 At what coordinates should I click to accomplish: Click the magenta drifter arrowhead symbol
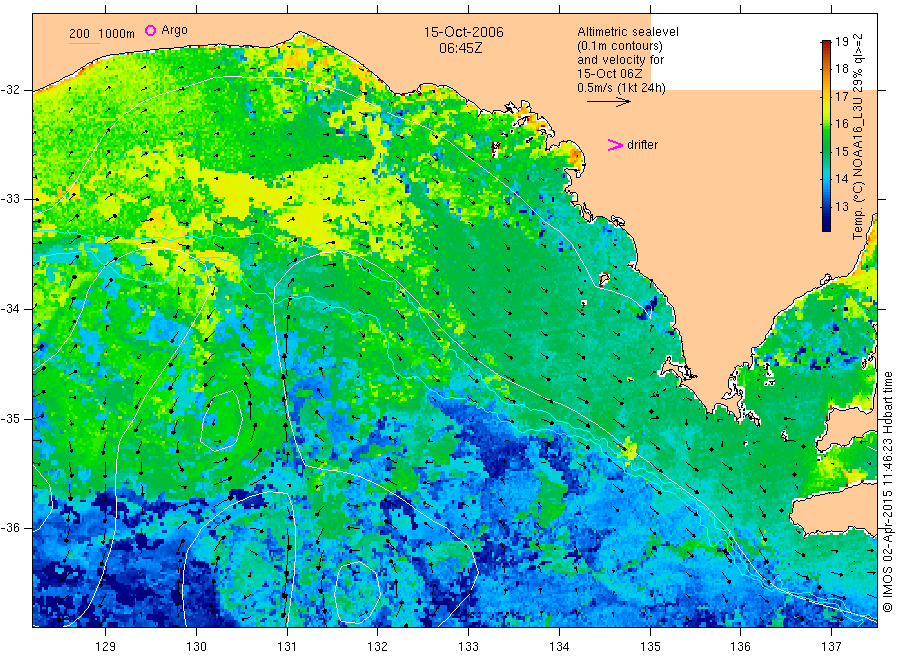tap(615, 145)
